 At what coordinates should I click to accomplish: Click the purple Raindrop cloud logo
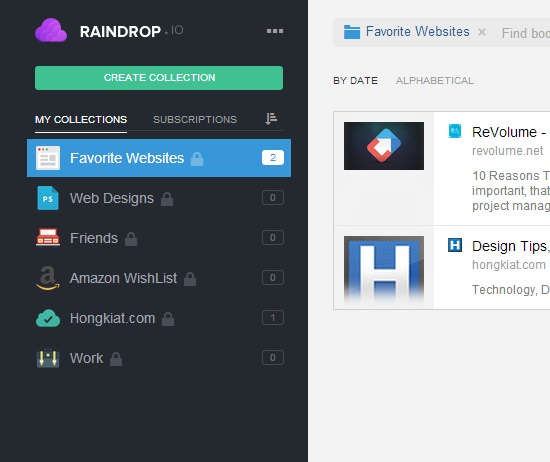[x=51, y=30]
